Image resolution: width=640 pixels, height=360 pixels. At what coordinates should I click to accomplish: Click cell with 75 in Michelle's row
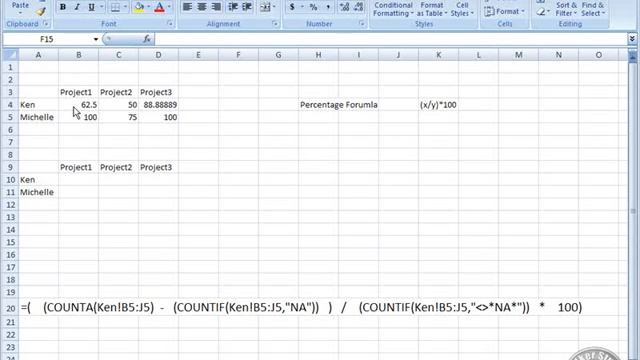point(118,118)
